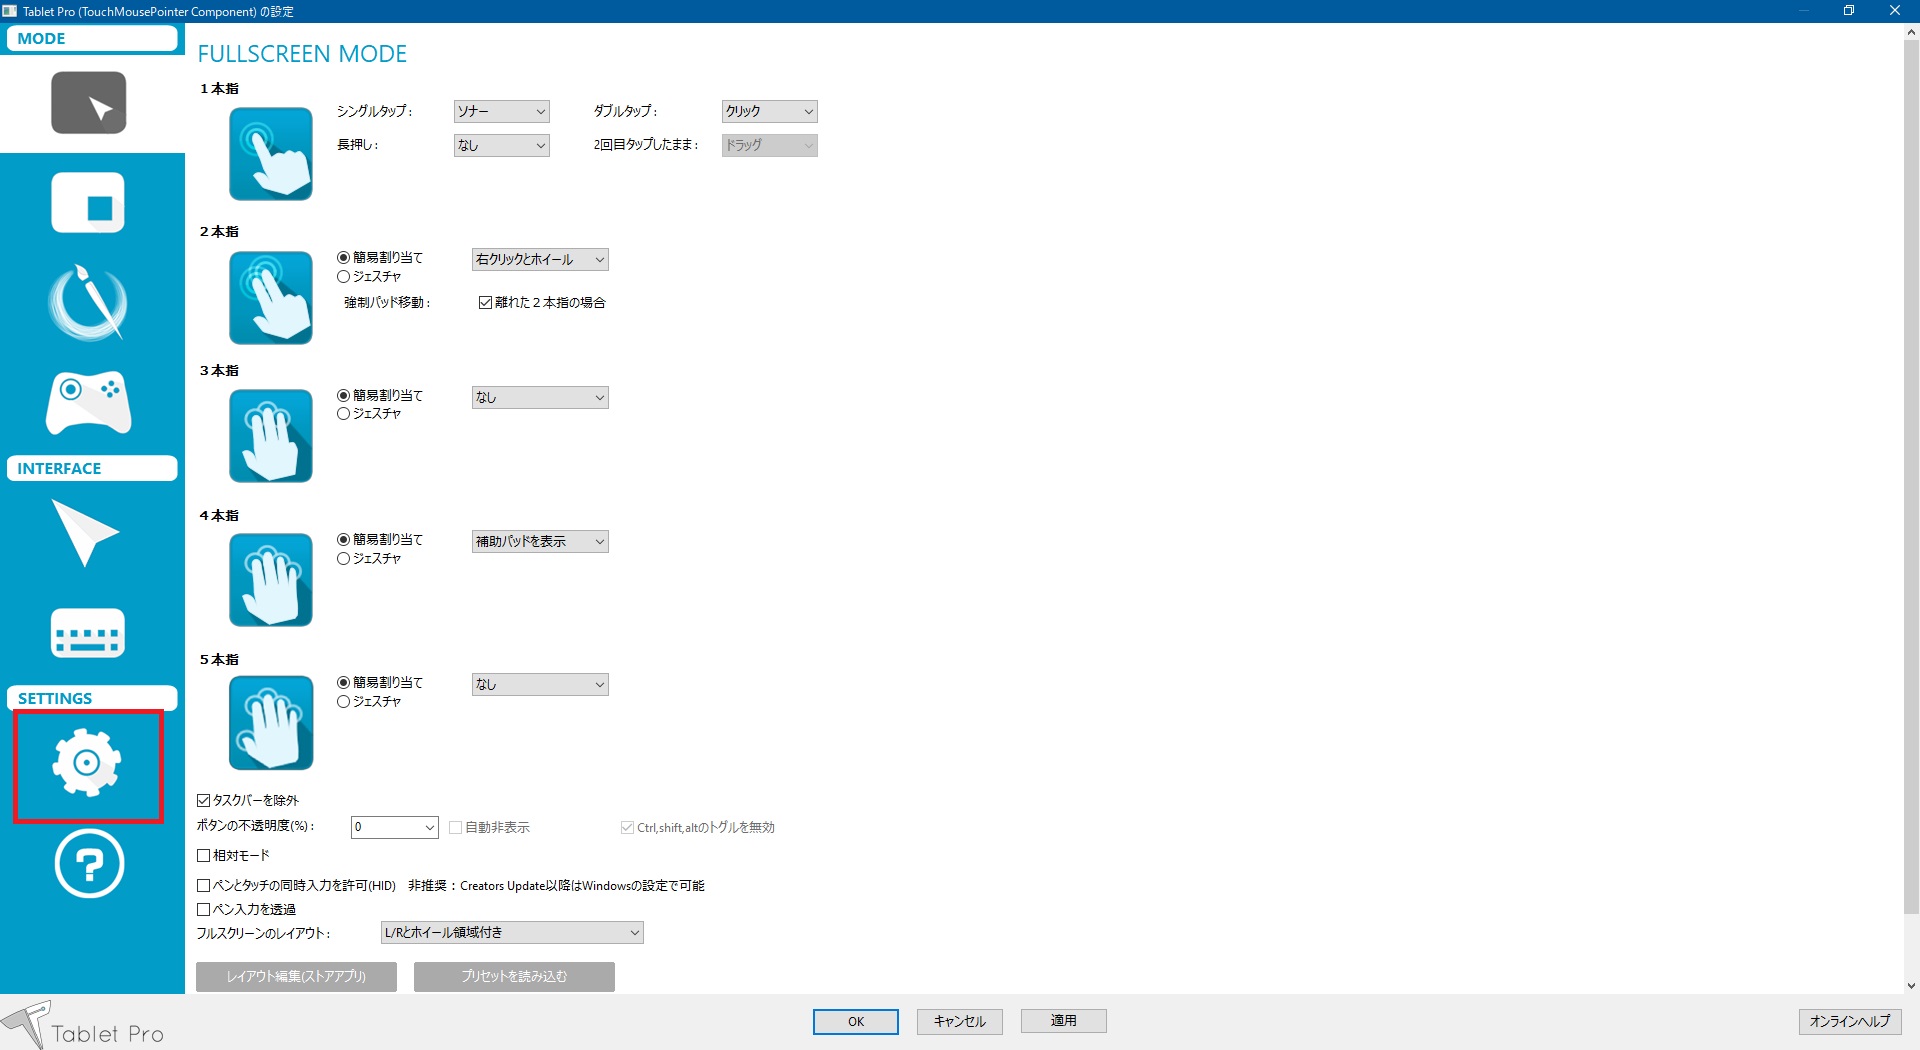The width and height of the screenshot is (1920, 1050).
Task: Click the 適用 apply button
Action: click(1063, 1021)
